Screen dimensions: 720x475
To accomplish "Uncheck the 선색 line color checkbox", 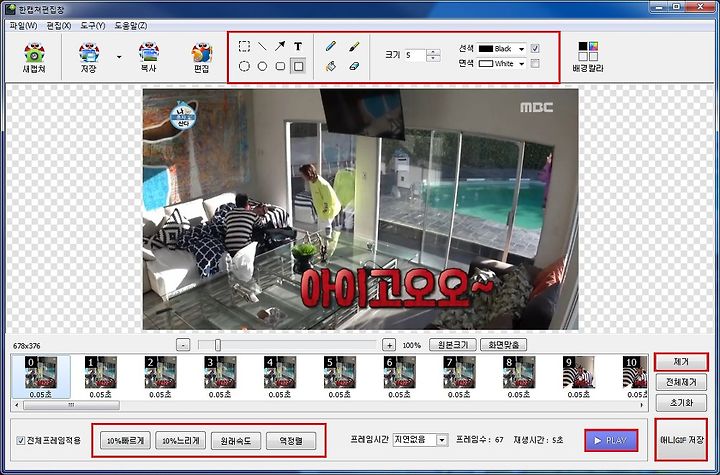I will 535,48.
